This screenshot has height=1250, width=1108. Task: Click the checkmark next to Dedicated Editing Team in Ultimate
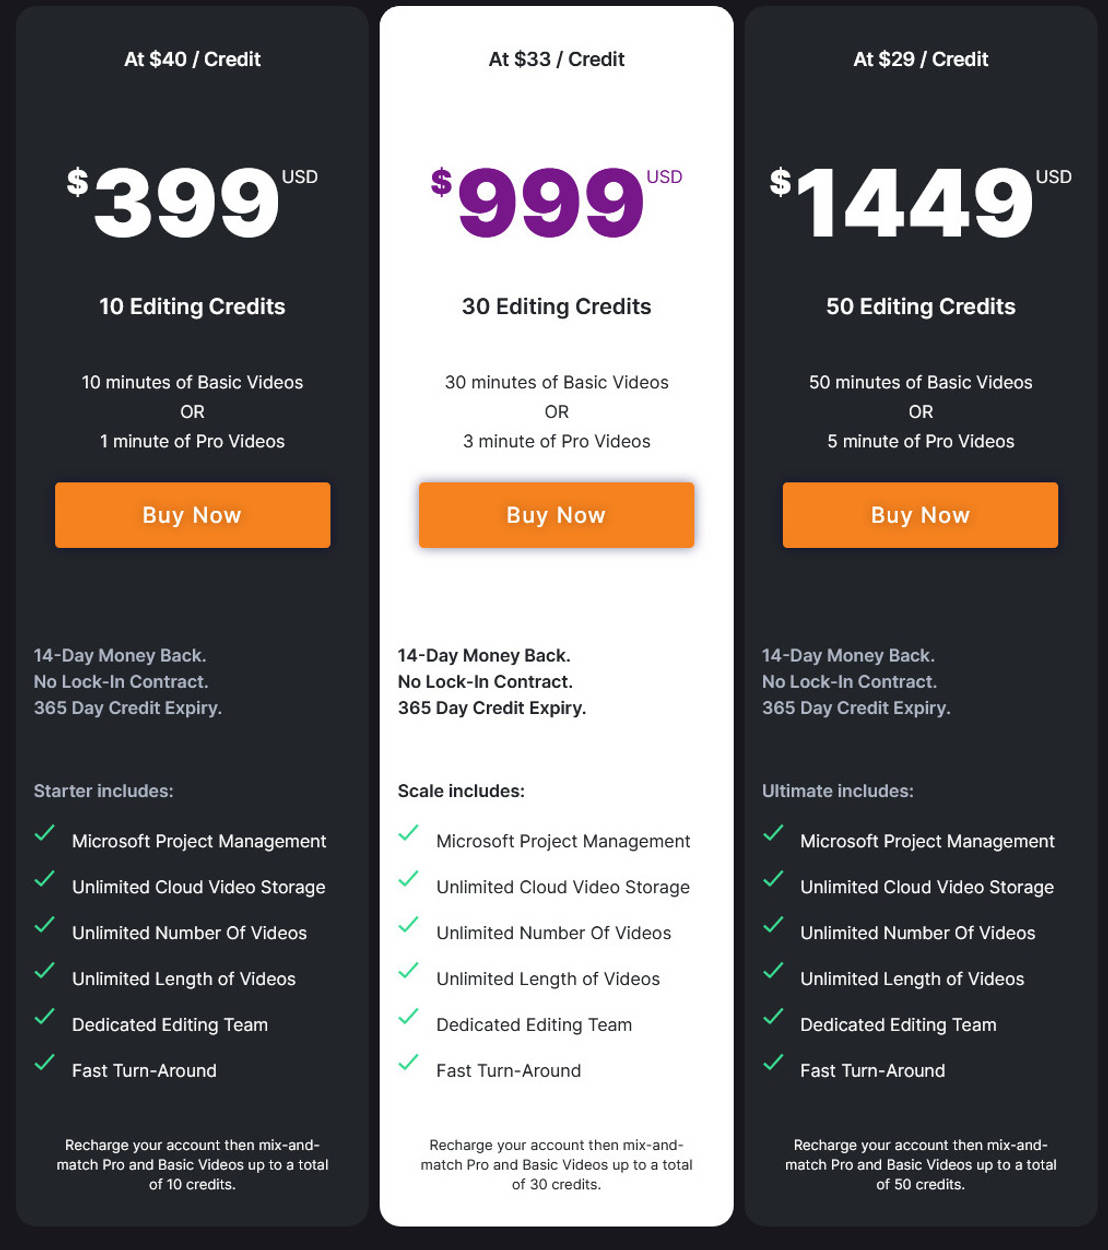coord(772,1016)
